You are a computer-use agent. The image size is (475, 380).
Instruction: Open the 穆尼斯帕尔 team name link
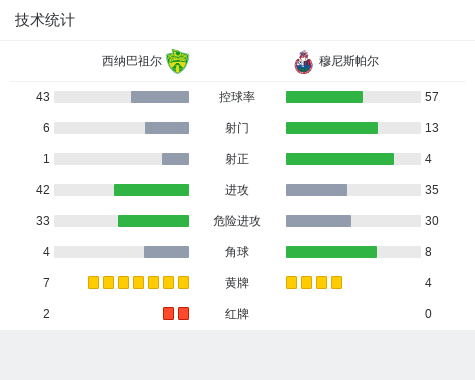(x=349, y=61)
